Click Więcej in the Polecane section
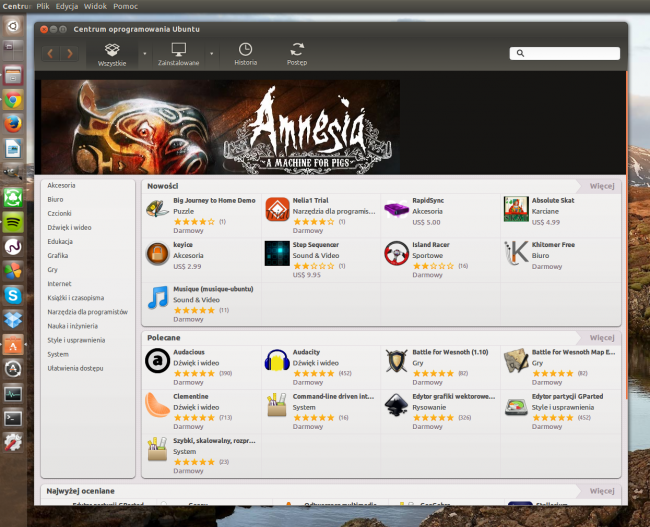The width and height of the screenshot is (650, 527). point(601,338)
